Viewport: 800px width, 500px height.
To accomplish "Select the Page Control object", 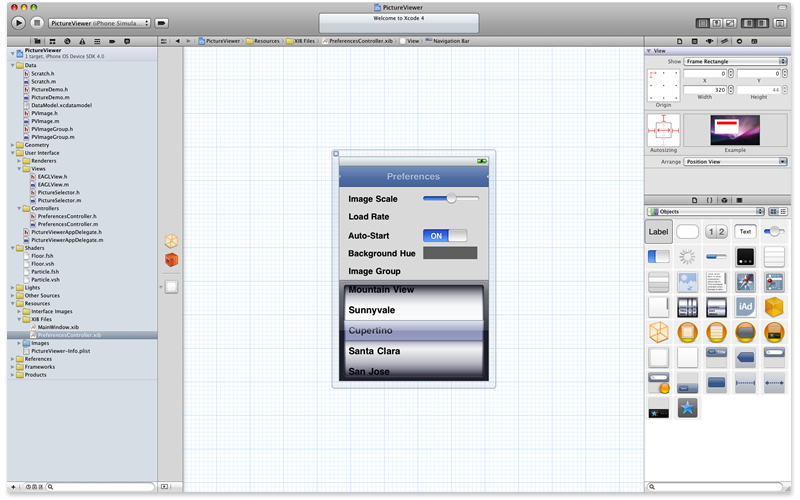I will pyautogui.click(x=745, y=257).
